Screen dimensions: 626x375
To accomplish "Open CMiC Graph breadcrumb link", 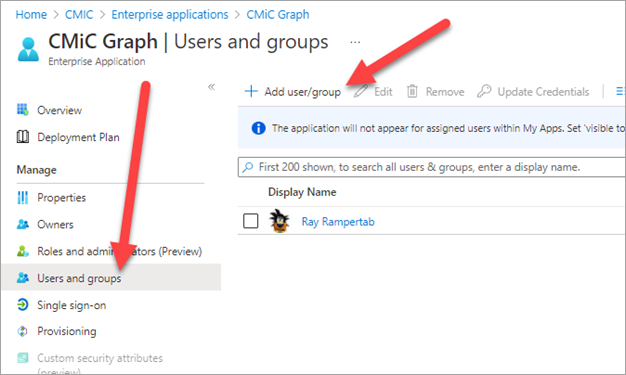I will 277,15.
